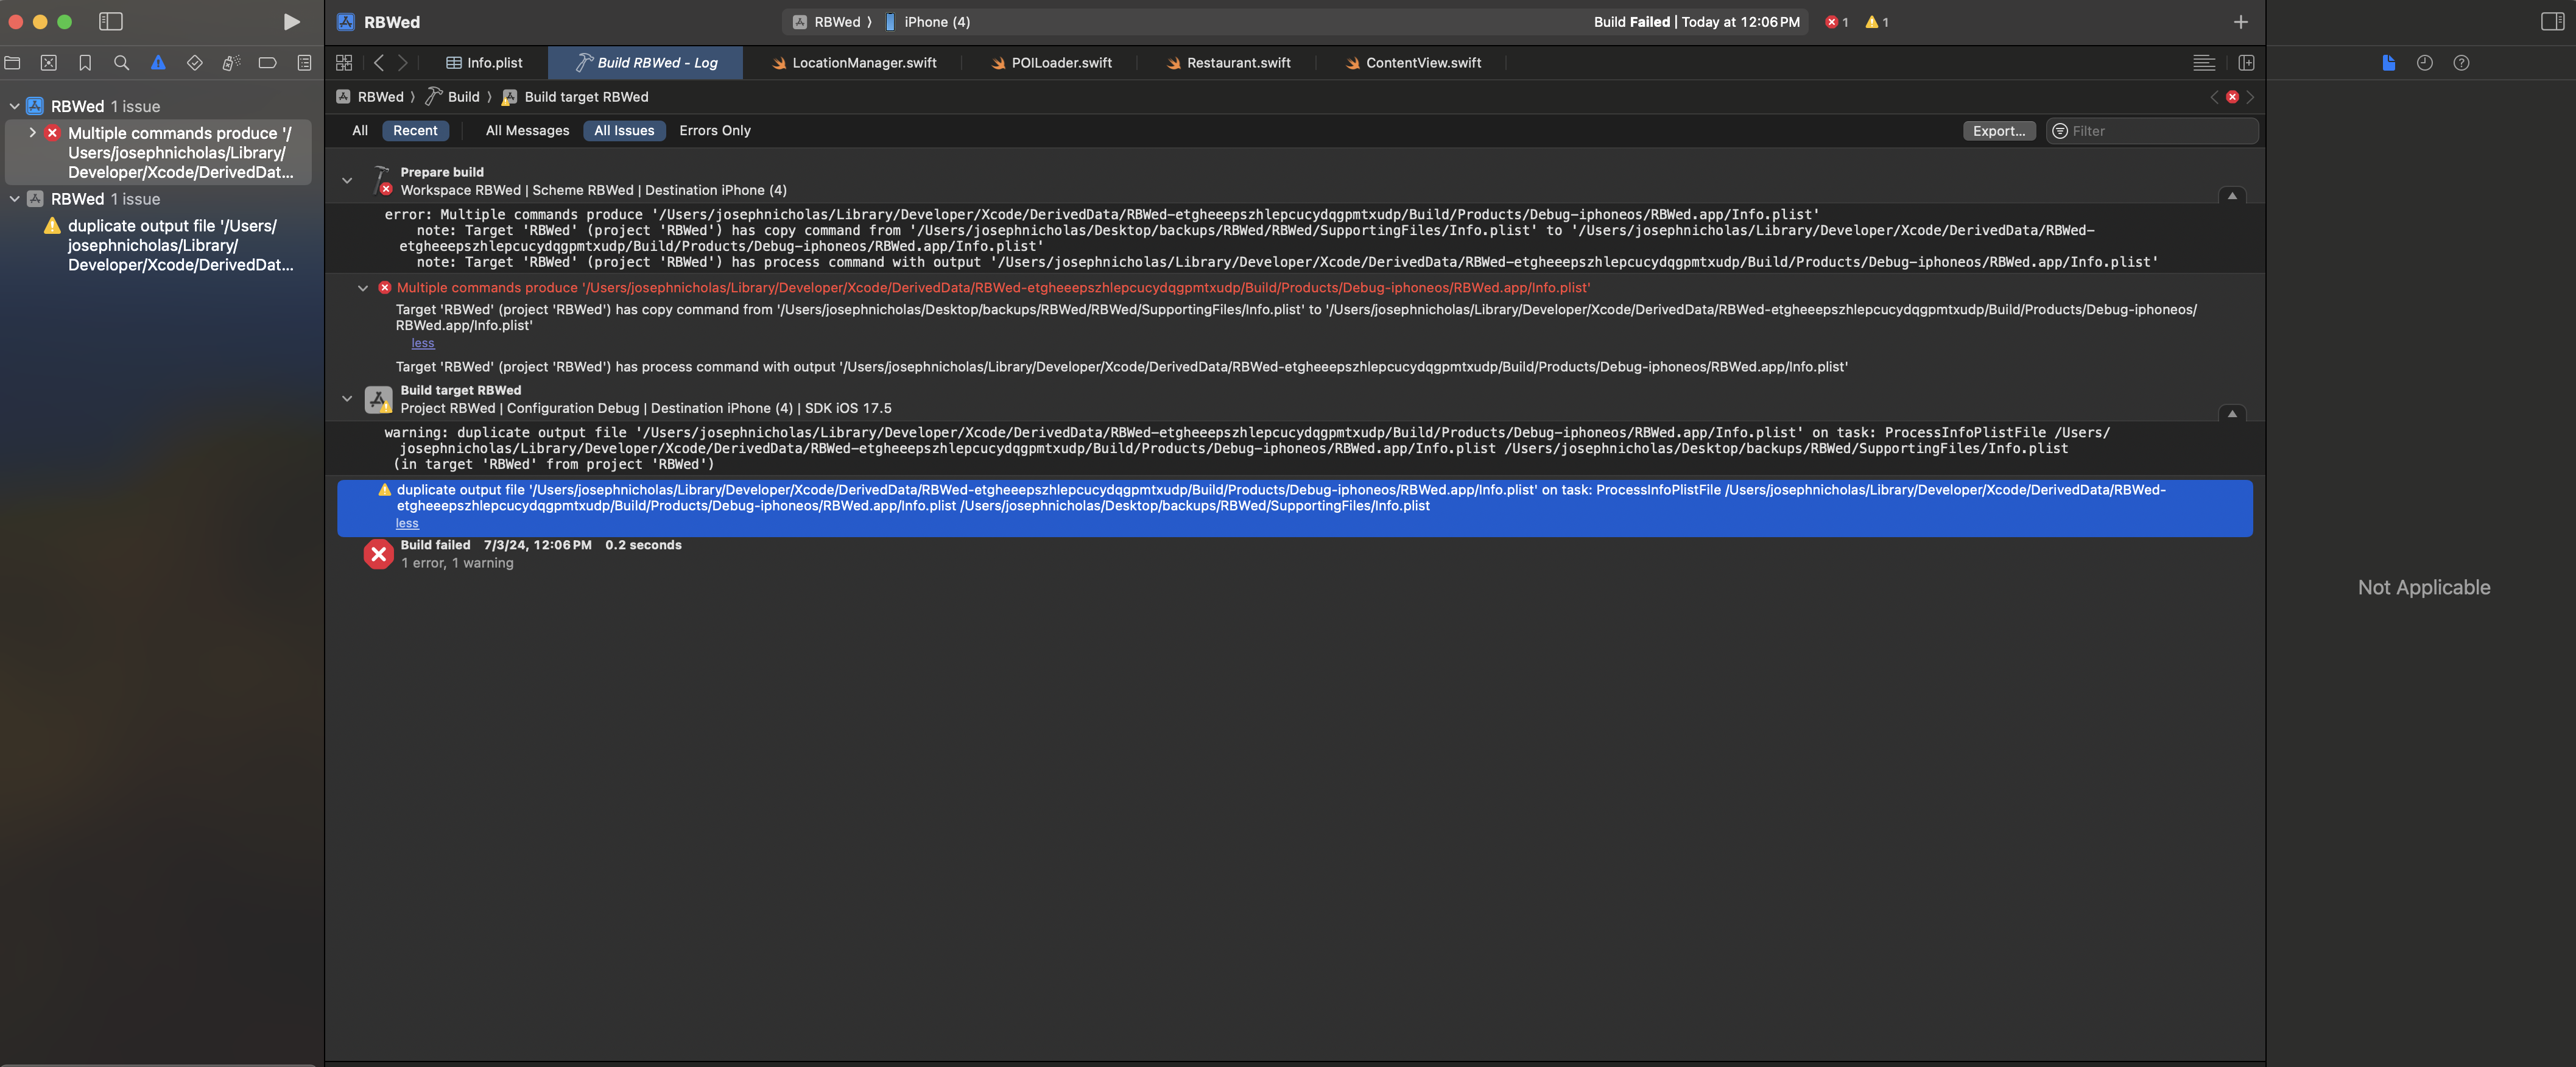The image size is (2576, 1067).
Task: Show Errors Only in build log
Action: (x=715, y=131)
